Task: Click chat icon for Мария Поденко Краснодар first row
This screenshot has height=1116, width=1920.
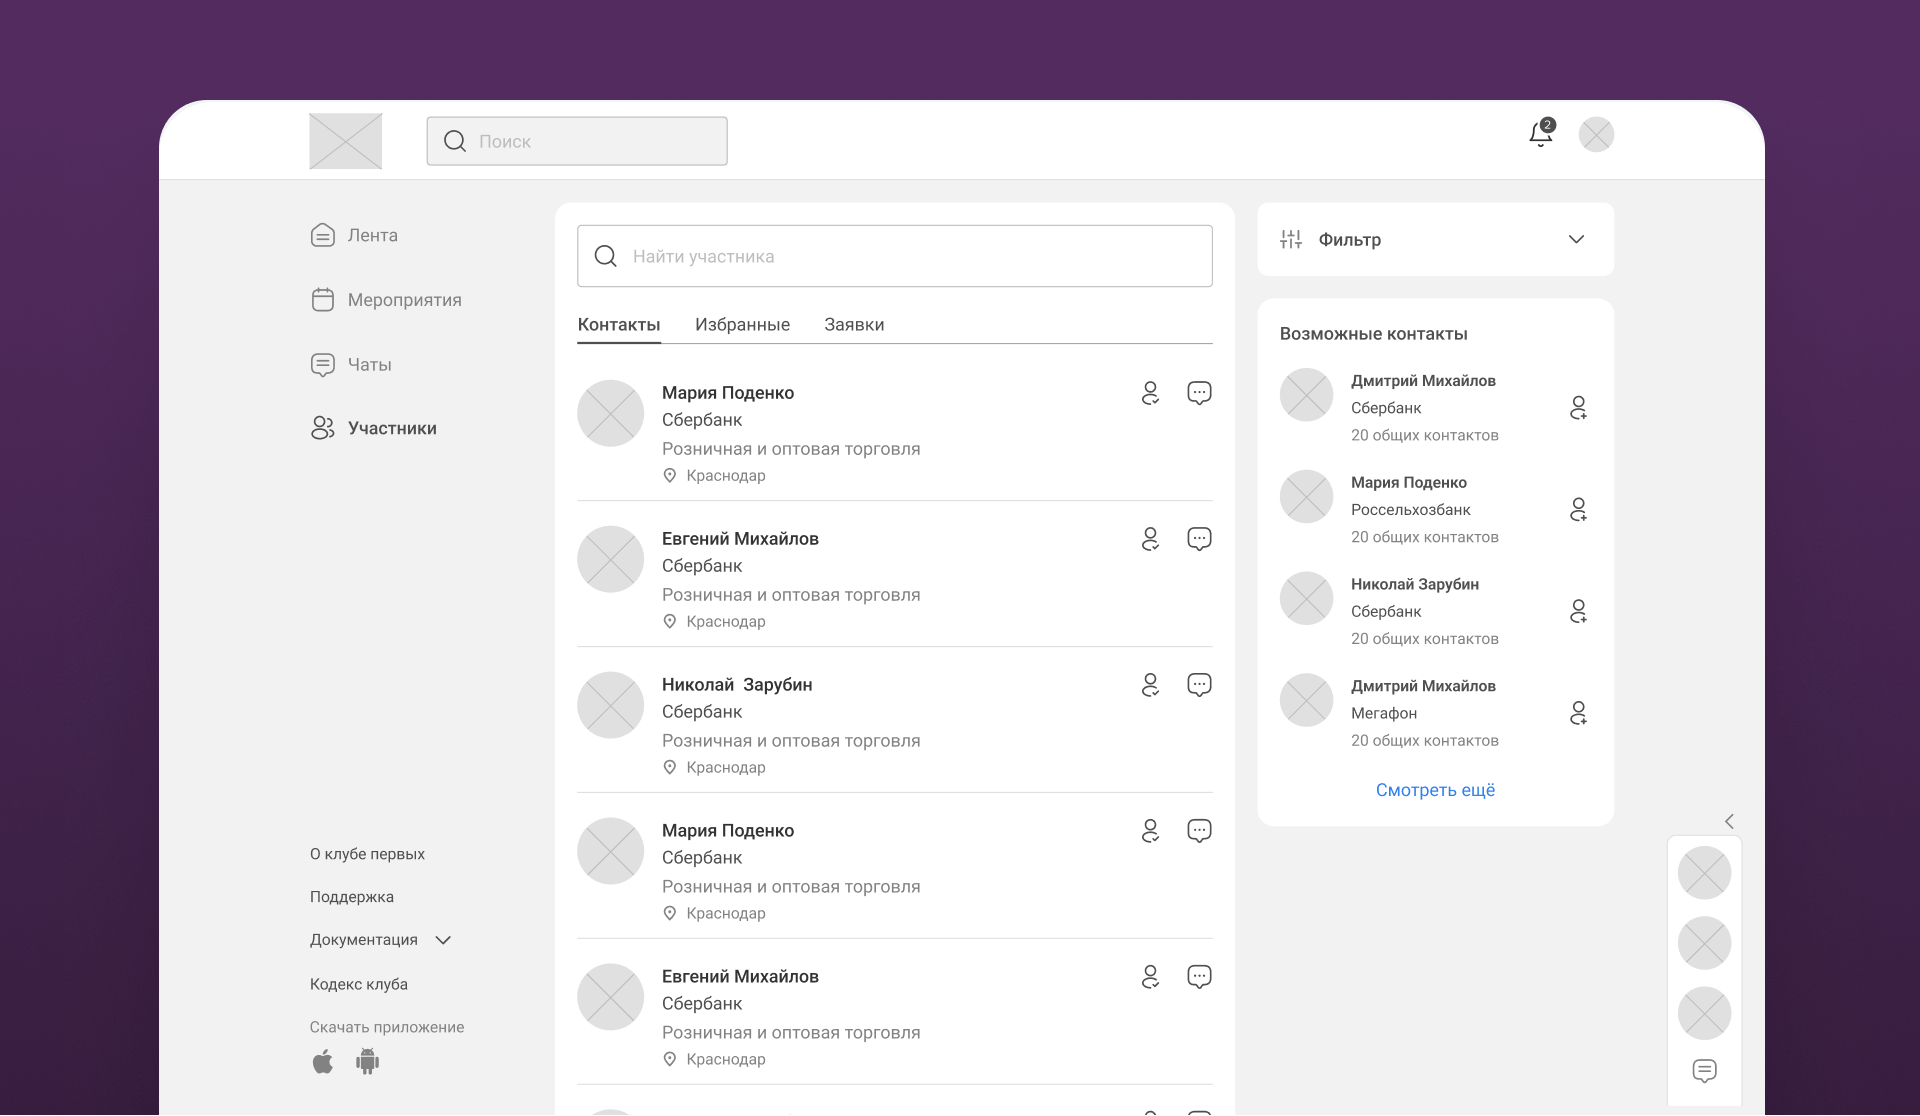Action: (x=1199, y=393)
